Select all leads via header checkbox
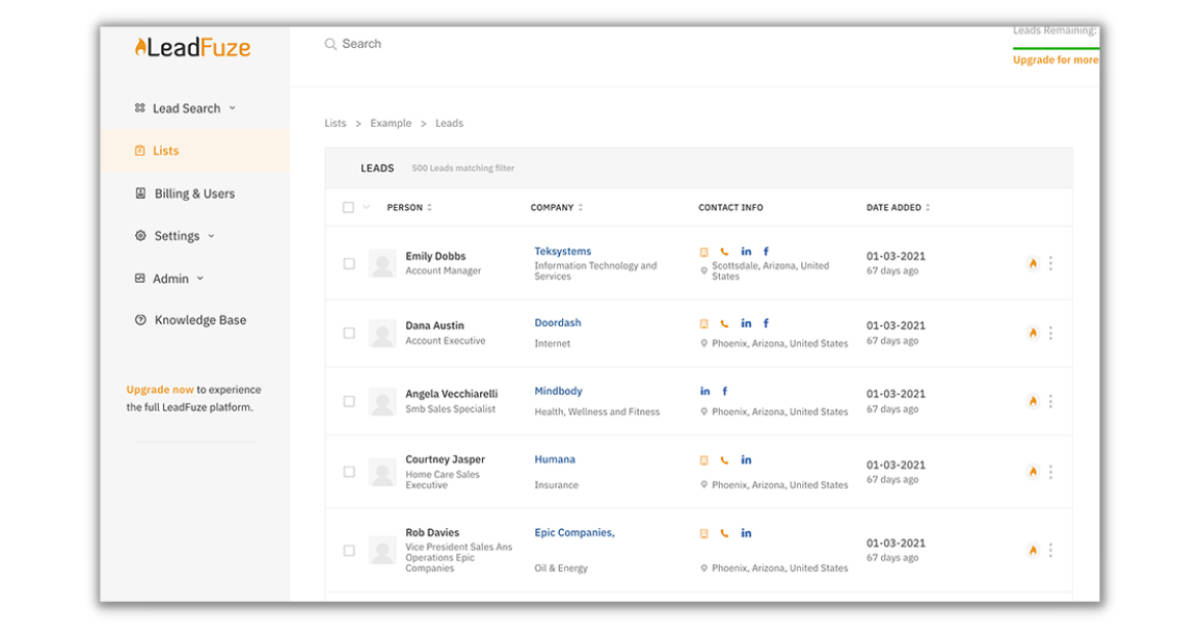Screen dimensions: 1200x630 point(347,206)
